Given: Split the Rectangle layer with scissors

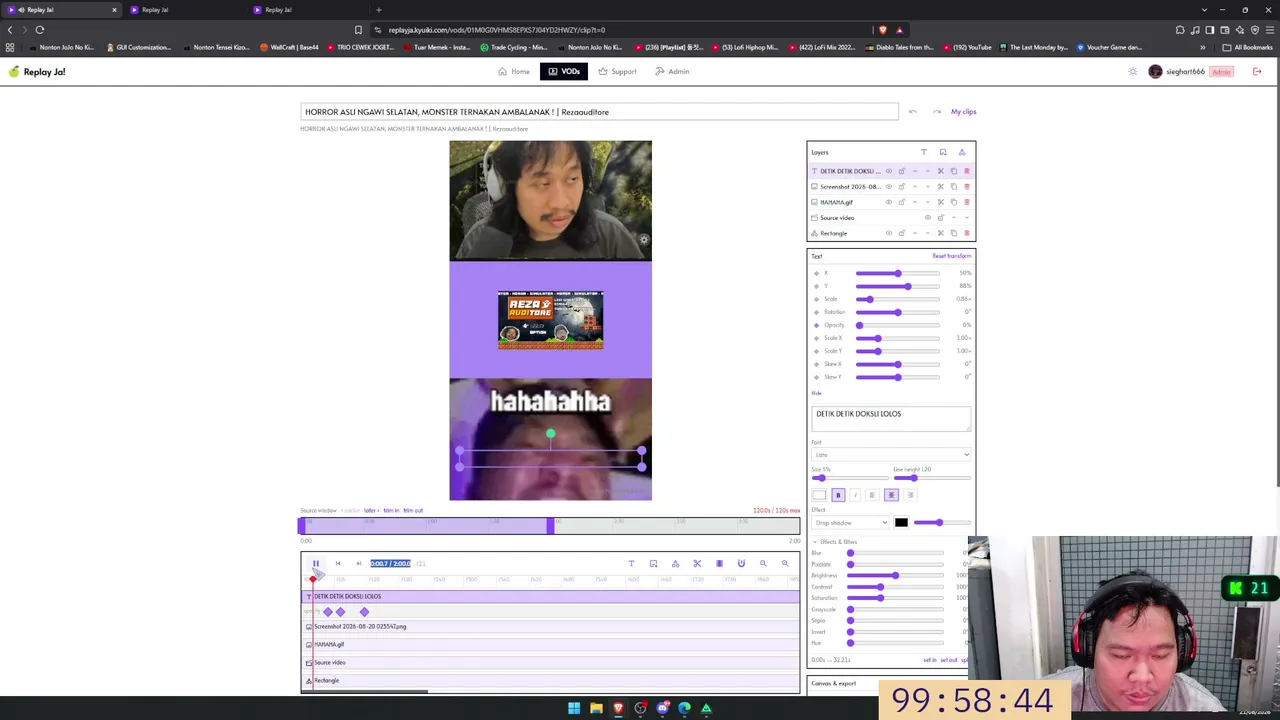Looking at the screenshot, I should (x=940, y=233).
